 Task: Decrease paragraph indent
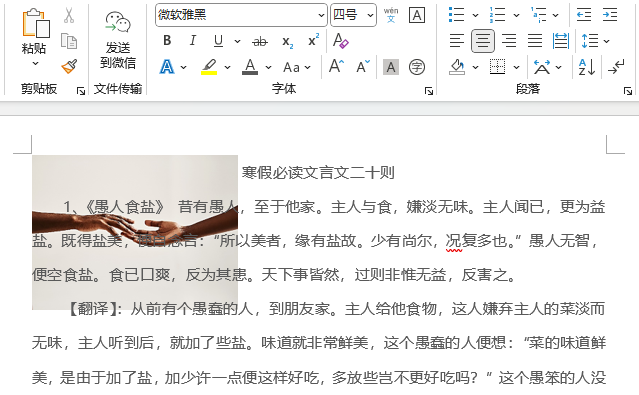point(584,15)
